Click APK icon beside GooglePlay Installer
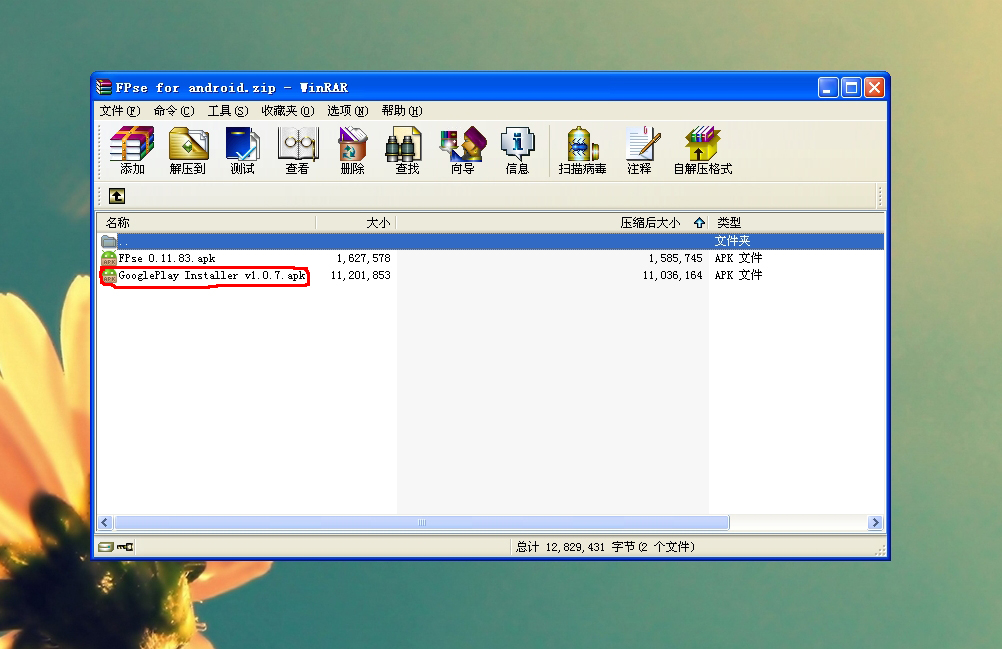This screenshot has width=1002, height=649. coord(109,275)
